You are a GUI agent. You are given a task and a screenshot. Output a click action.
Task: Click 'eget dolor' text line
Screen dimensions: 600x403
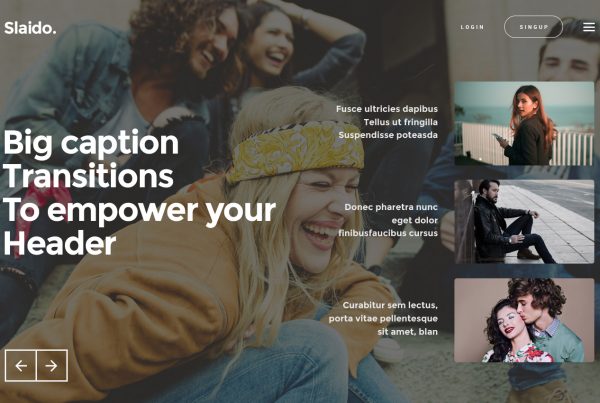415,220
